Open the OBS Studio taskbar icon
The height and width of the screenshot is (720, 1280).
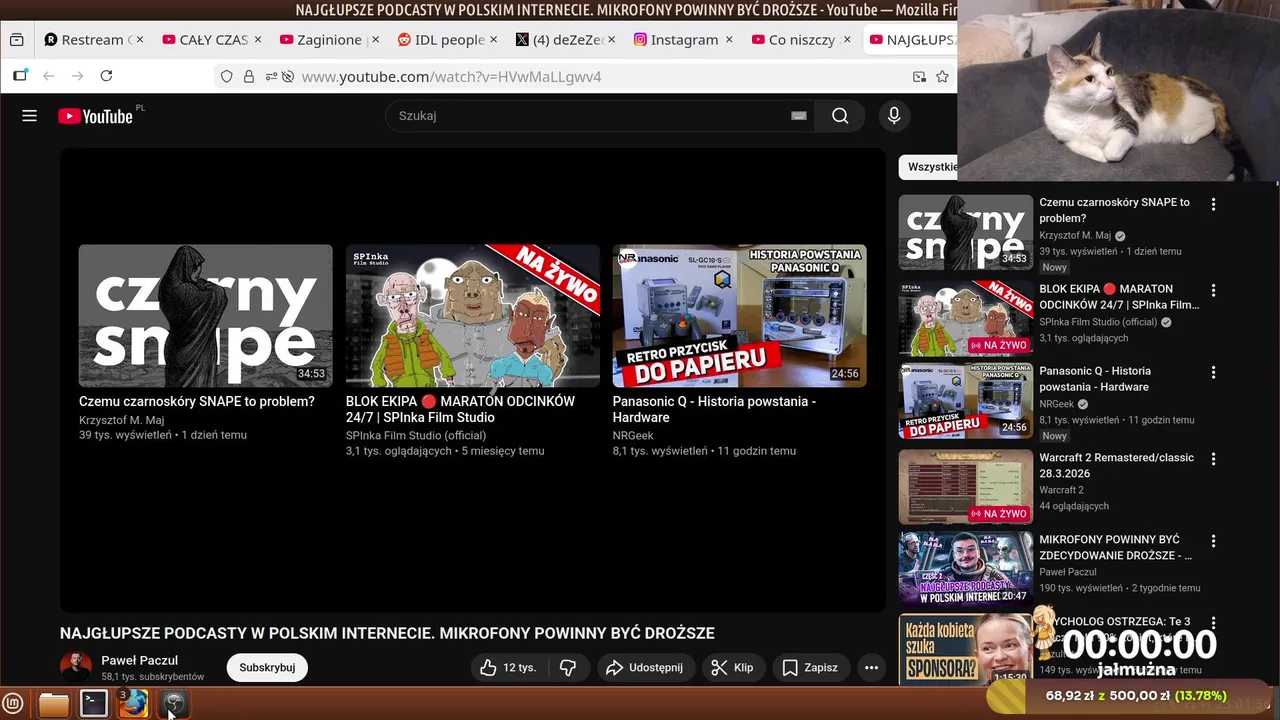(174, 704)
